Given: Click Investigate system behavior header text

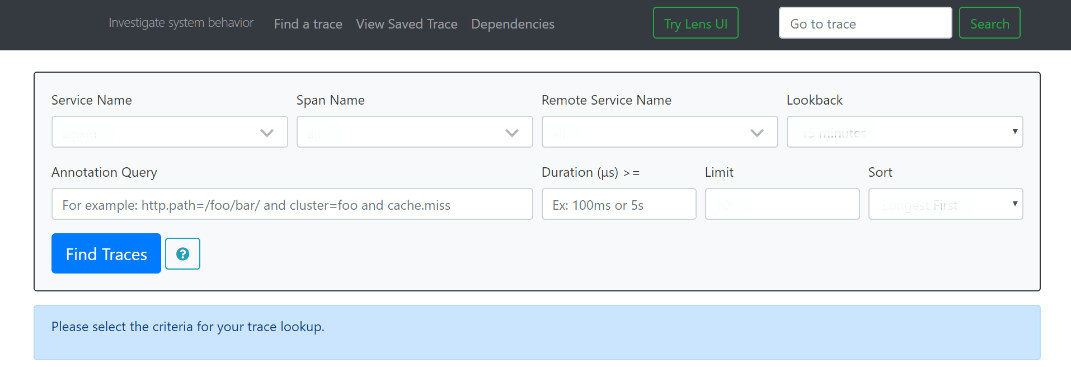Looking at the screenshot, I should (181, 23).
